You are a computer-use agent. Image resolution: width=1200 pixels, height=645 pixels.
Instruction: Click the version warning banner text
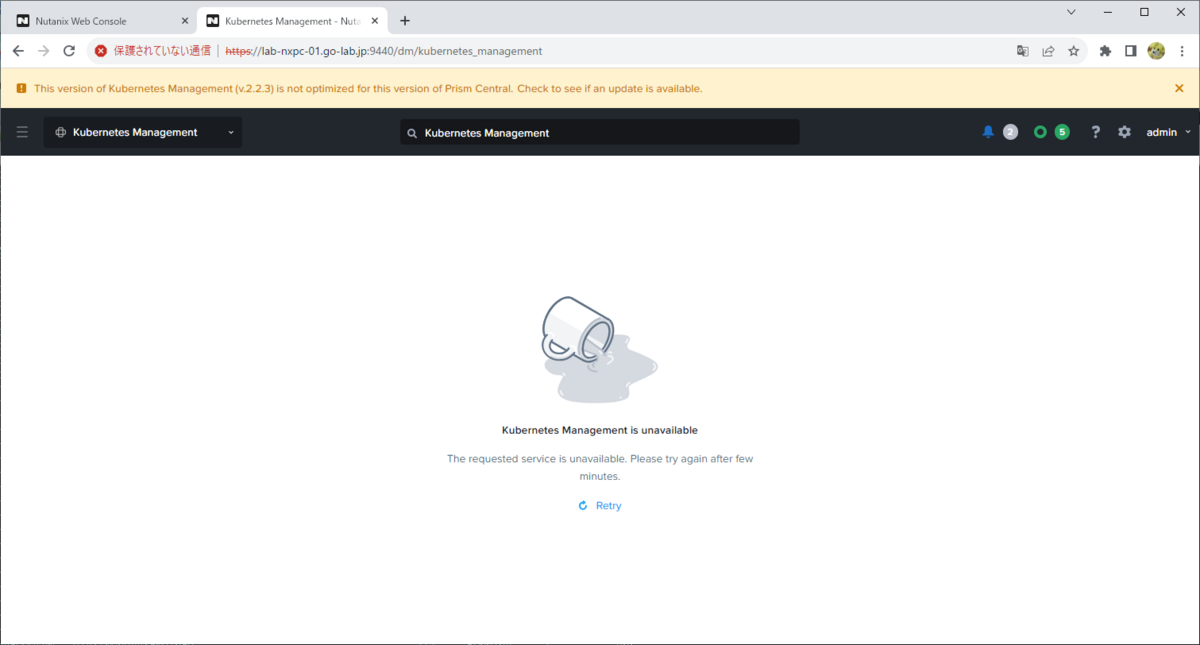368,88
